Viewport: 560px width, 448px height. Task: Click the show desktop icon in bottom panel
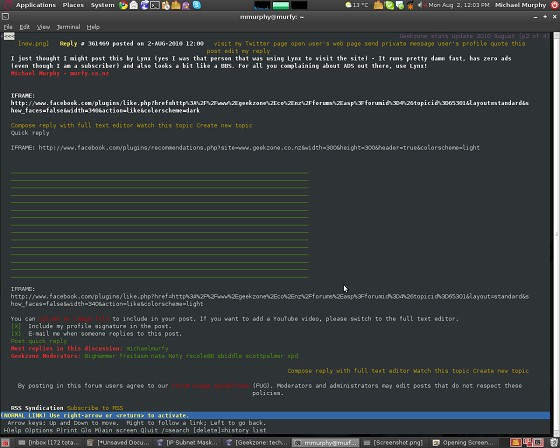(x=5, y=443)
